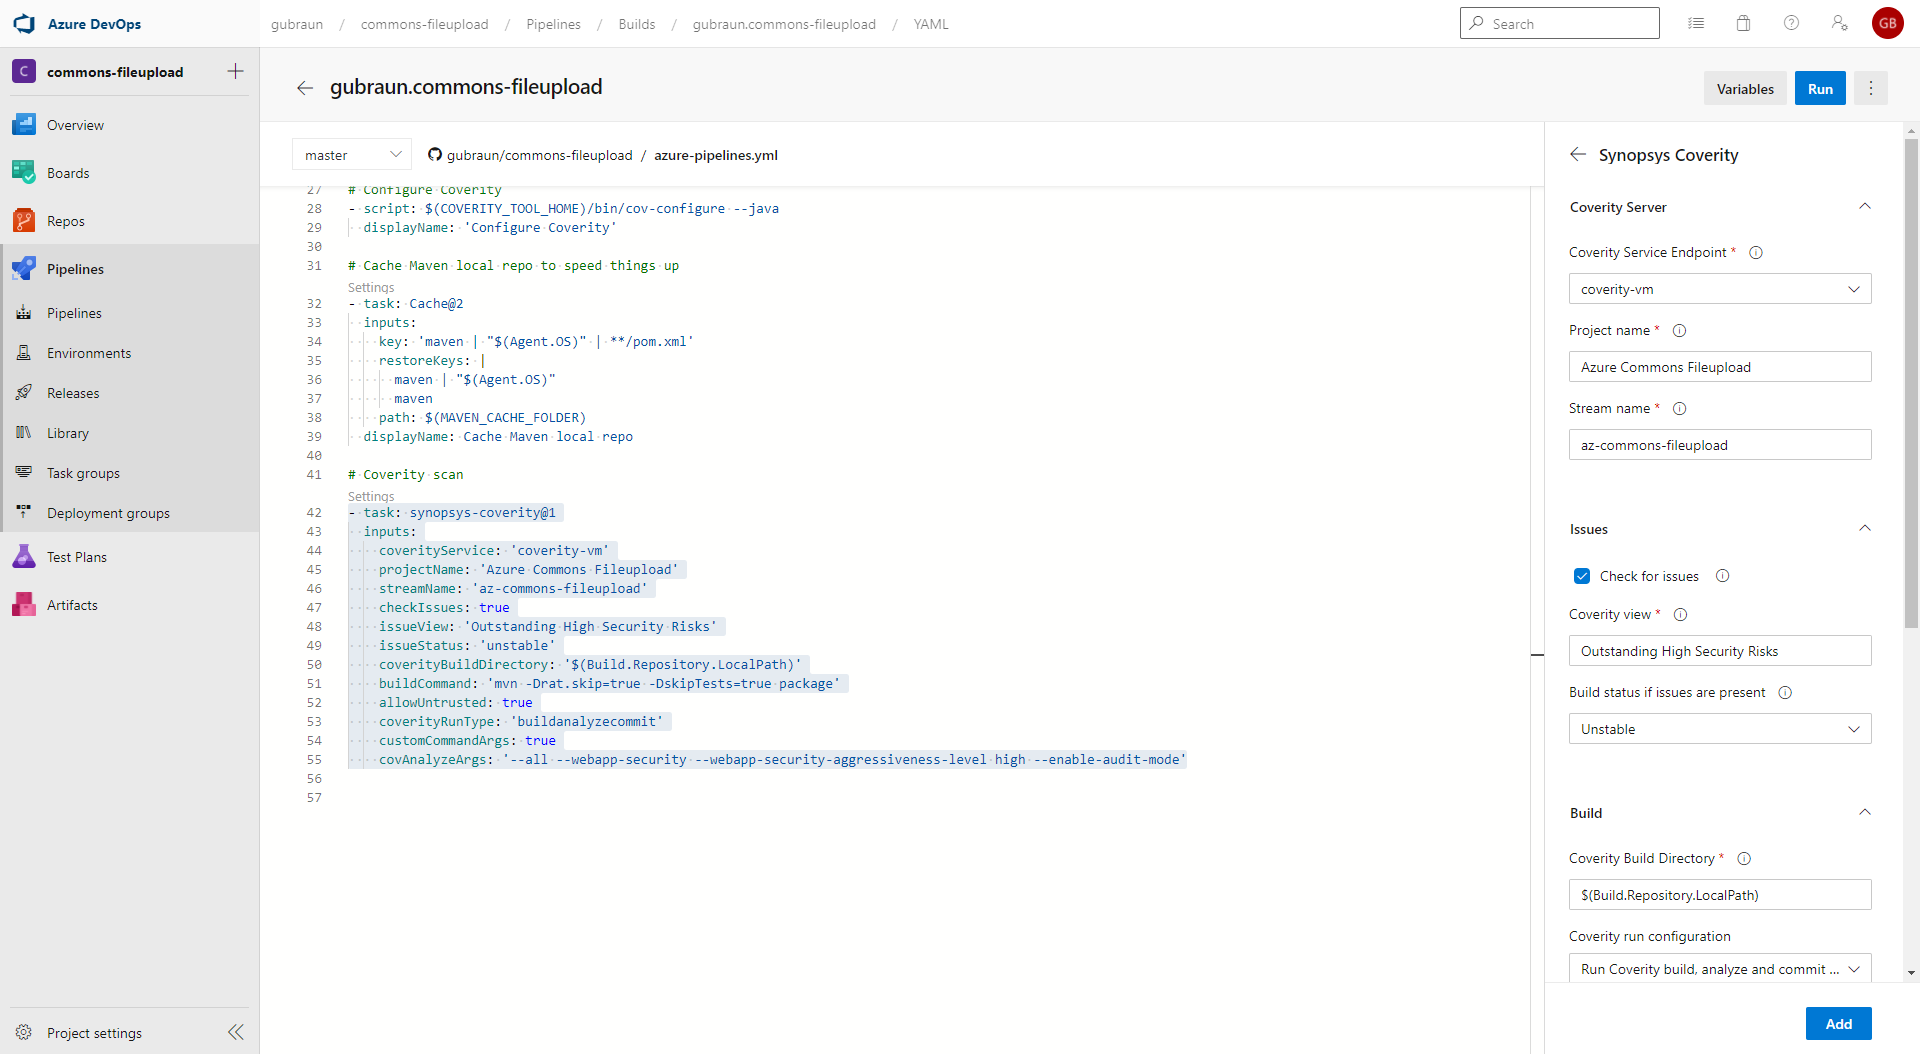Open the Help question mark icon
Viewport: 1920px width, 1054px height.
click(x=1791, y=23)
